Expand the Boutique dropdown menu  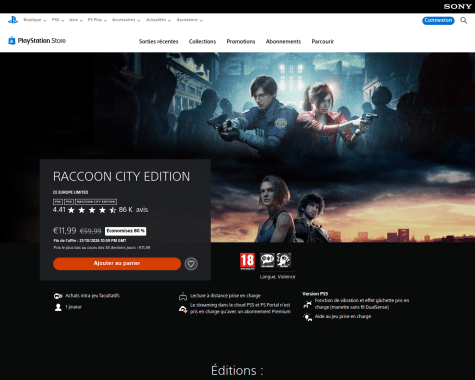coord(35,20)
